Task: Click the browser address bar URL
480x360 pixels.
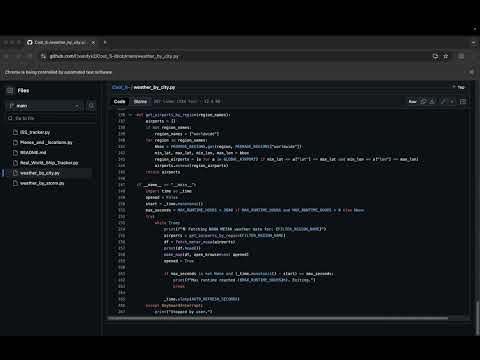Action: 114,56
